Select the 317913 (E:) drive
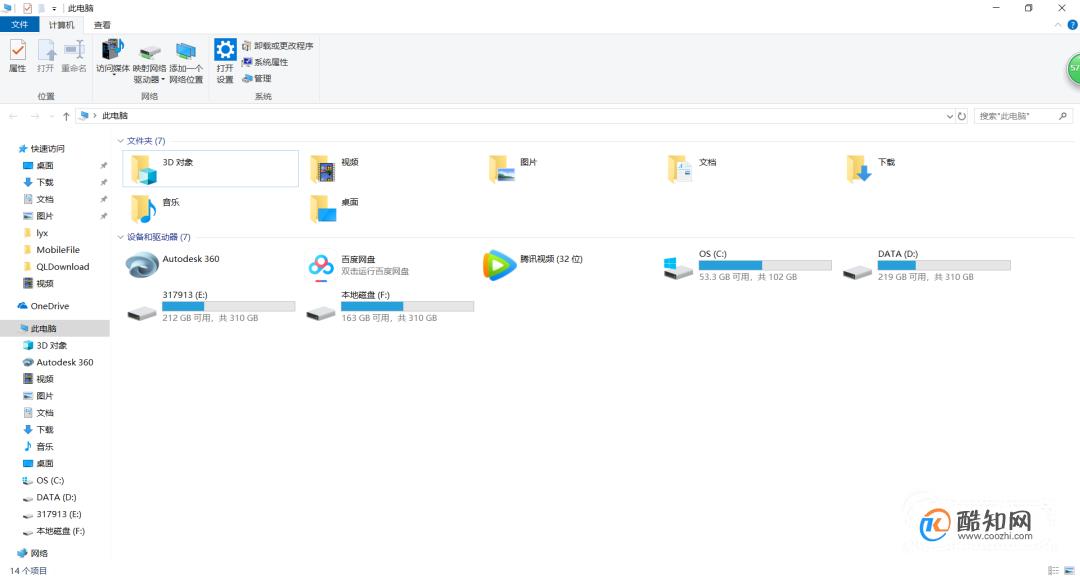 click(x=211, y=306)
